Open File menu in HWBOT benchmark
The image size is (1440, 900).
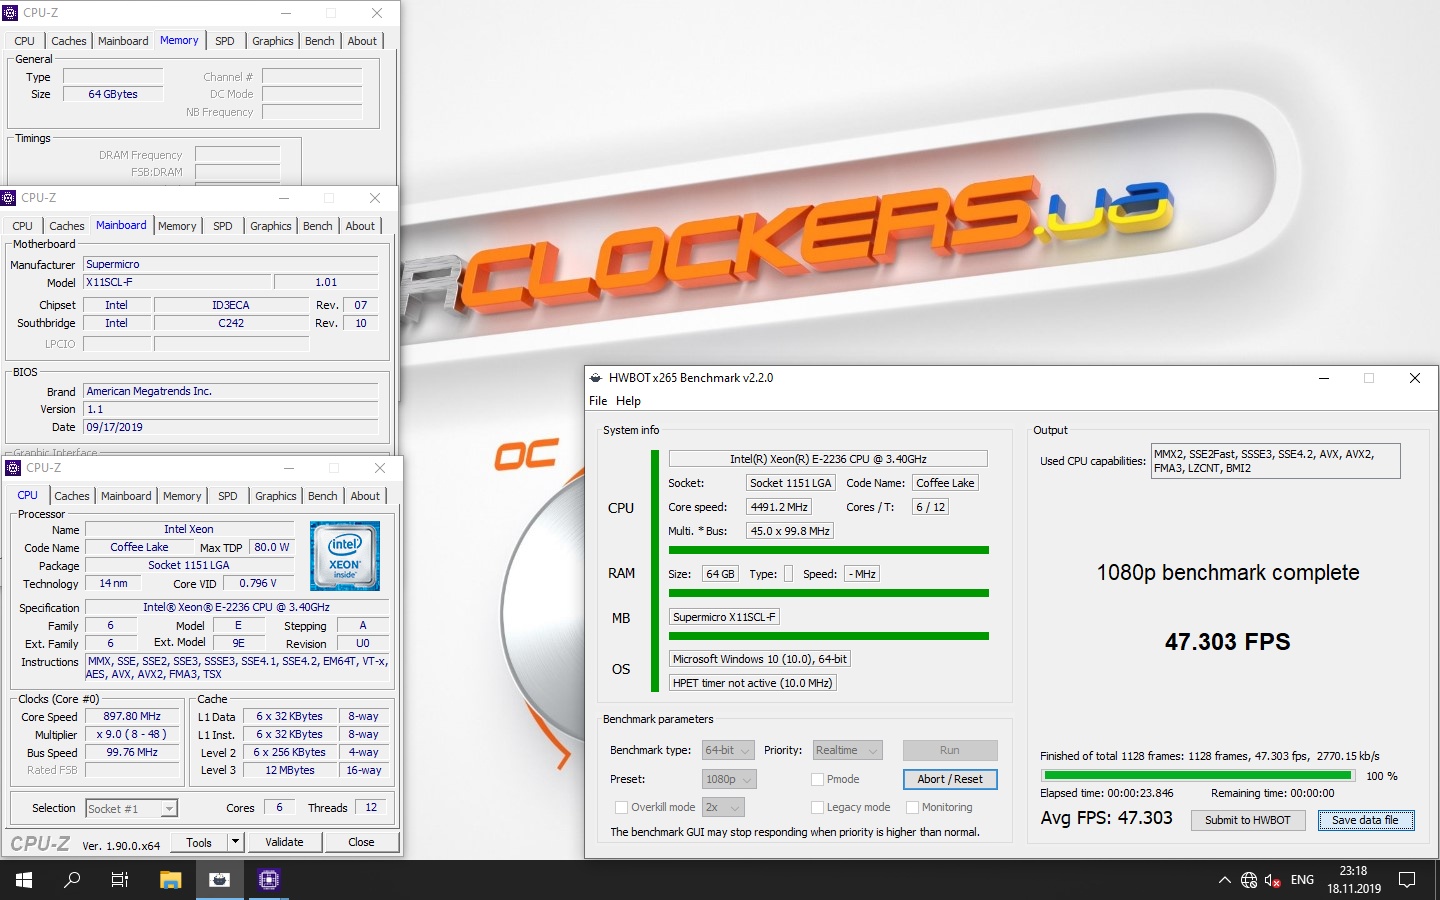click(x=598, y=401)
